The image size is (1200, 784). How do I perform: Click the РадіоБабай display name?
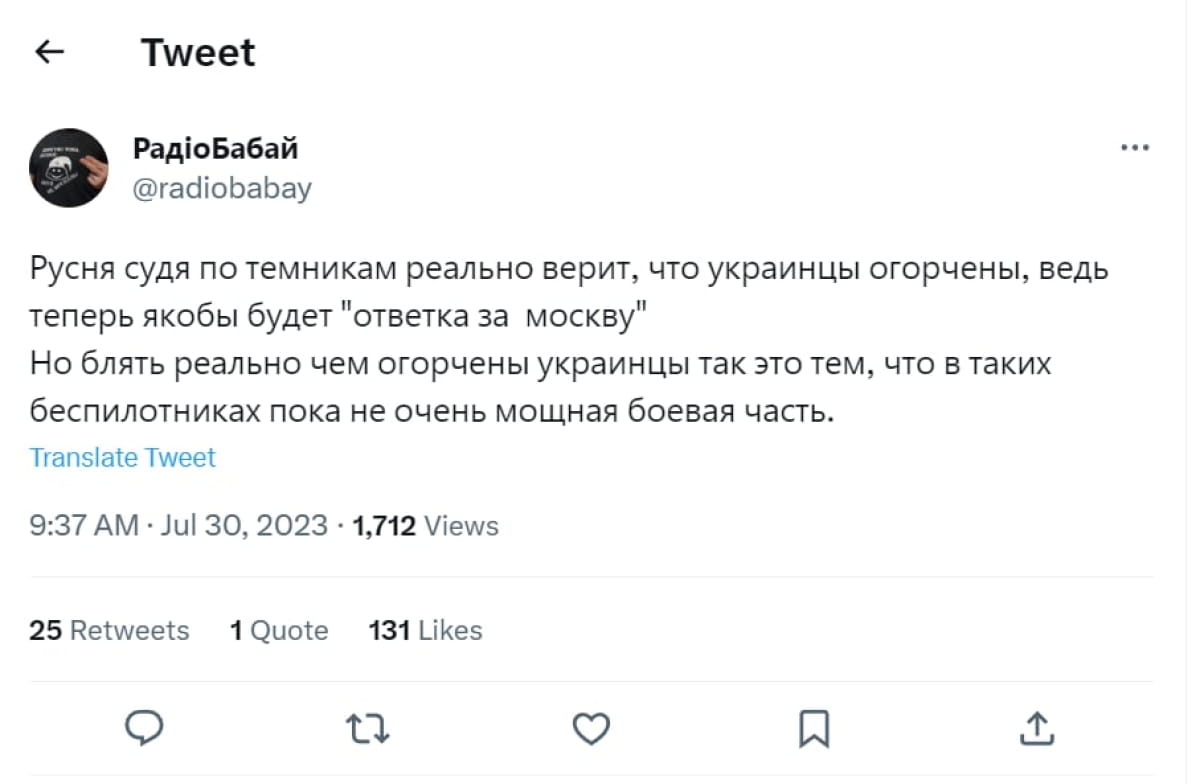click(215, 149)
